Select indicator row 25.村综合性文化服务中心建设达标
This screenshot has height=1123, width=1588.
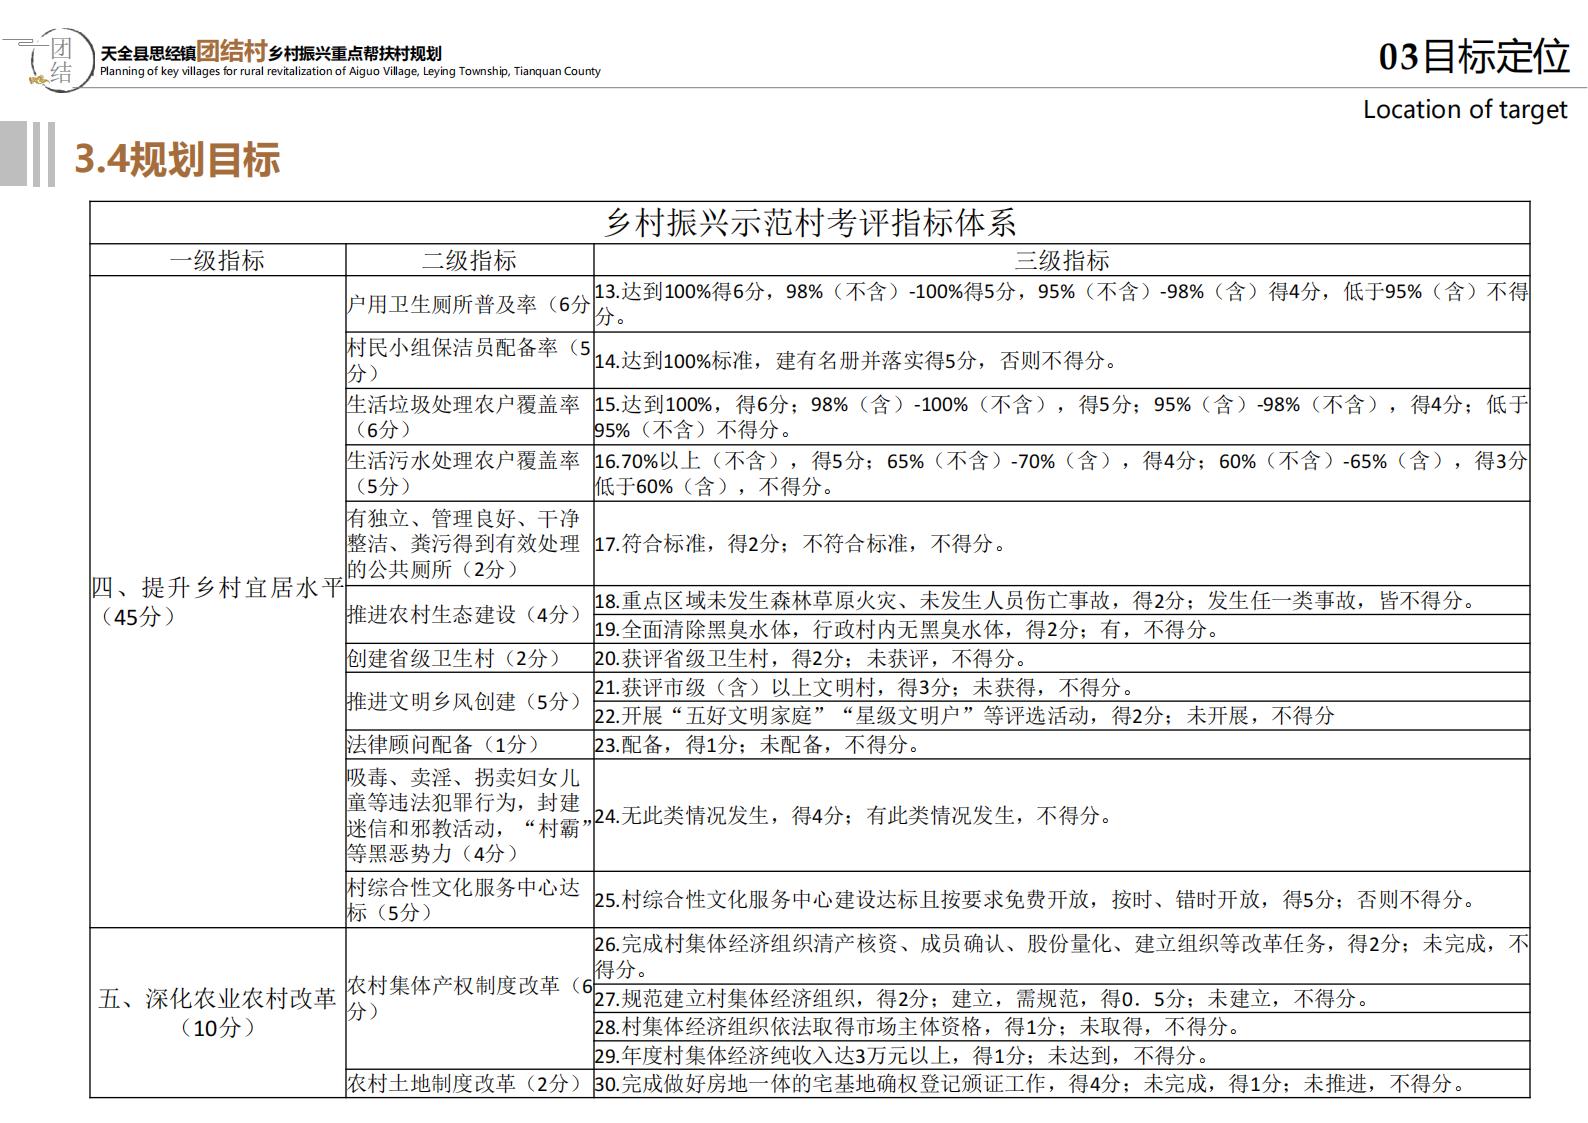tap(1062, 899)
